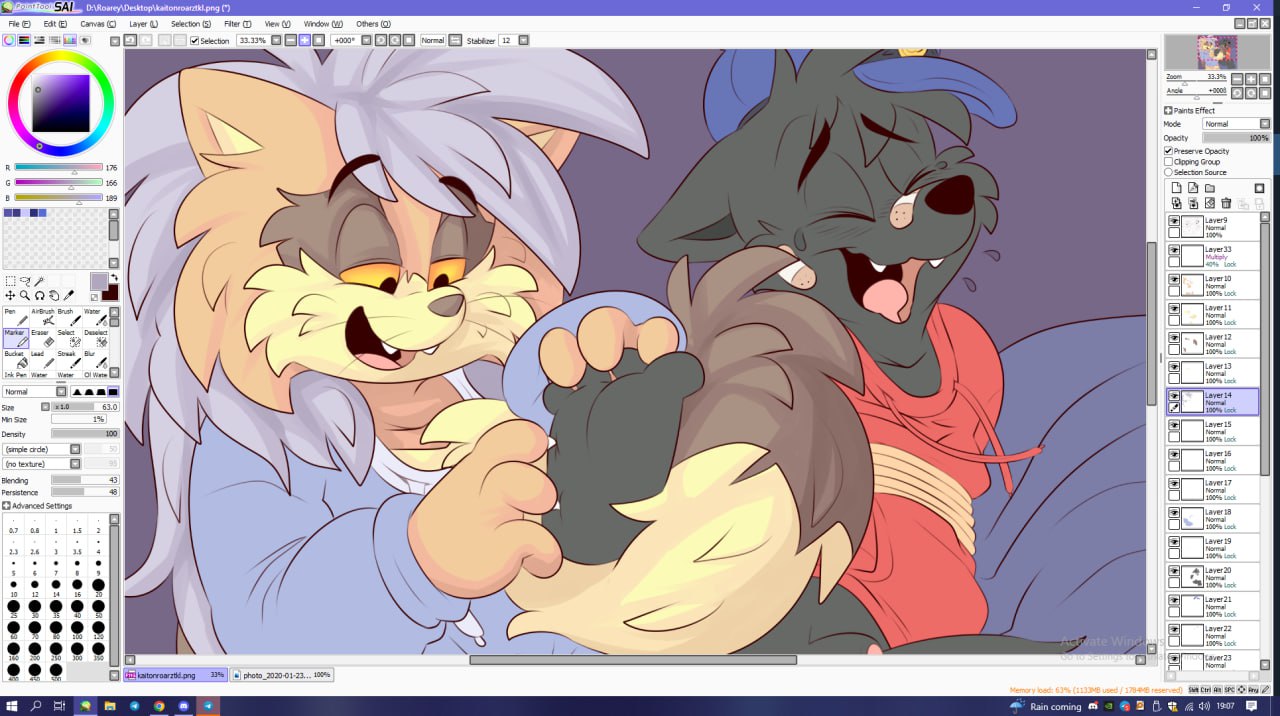The image size is (1280, 716).
Task: Hide Layer33 using its eye icon
Action: [1174, 250]
